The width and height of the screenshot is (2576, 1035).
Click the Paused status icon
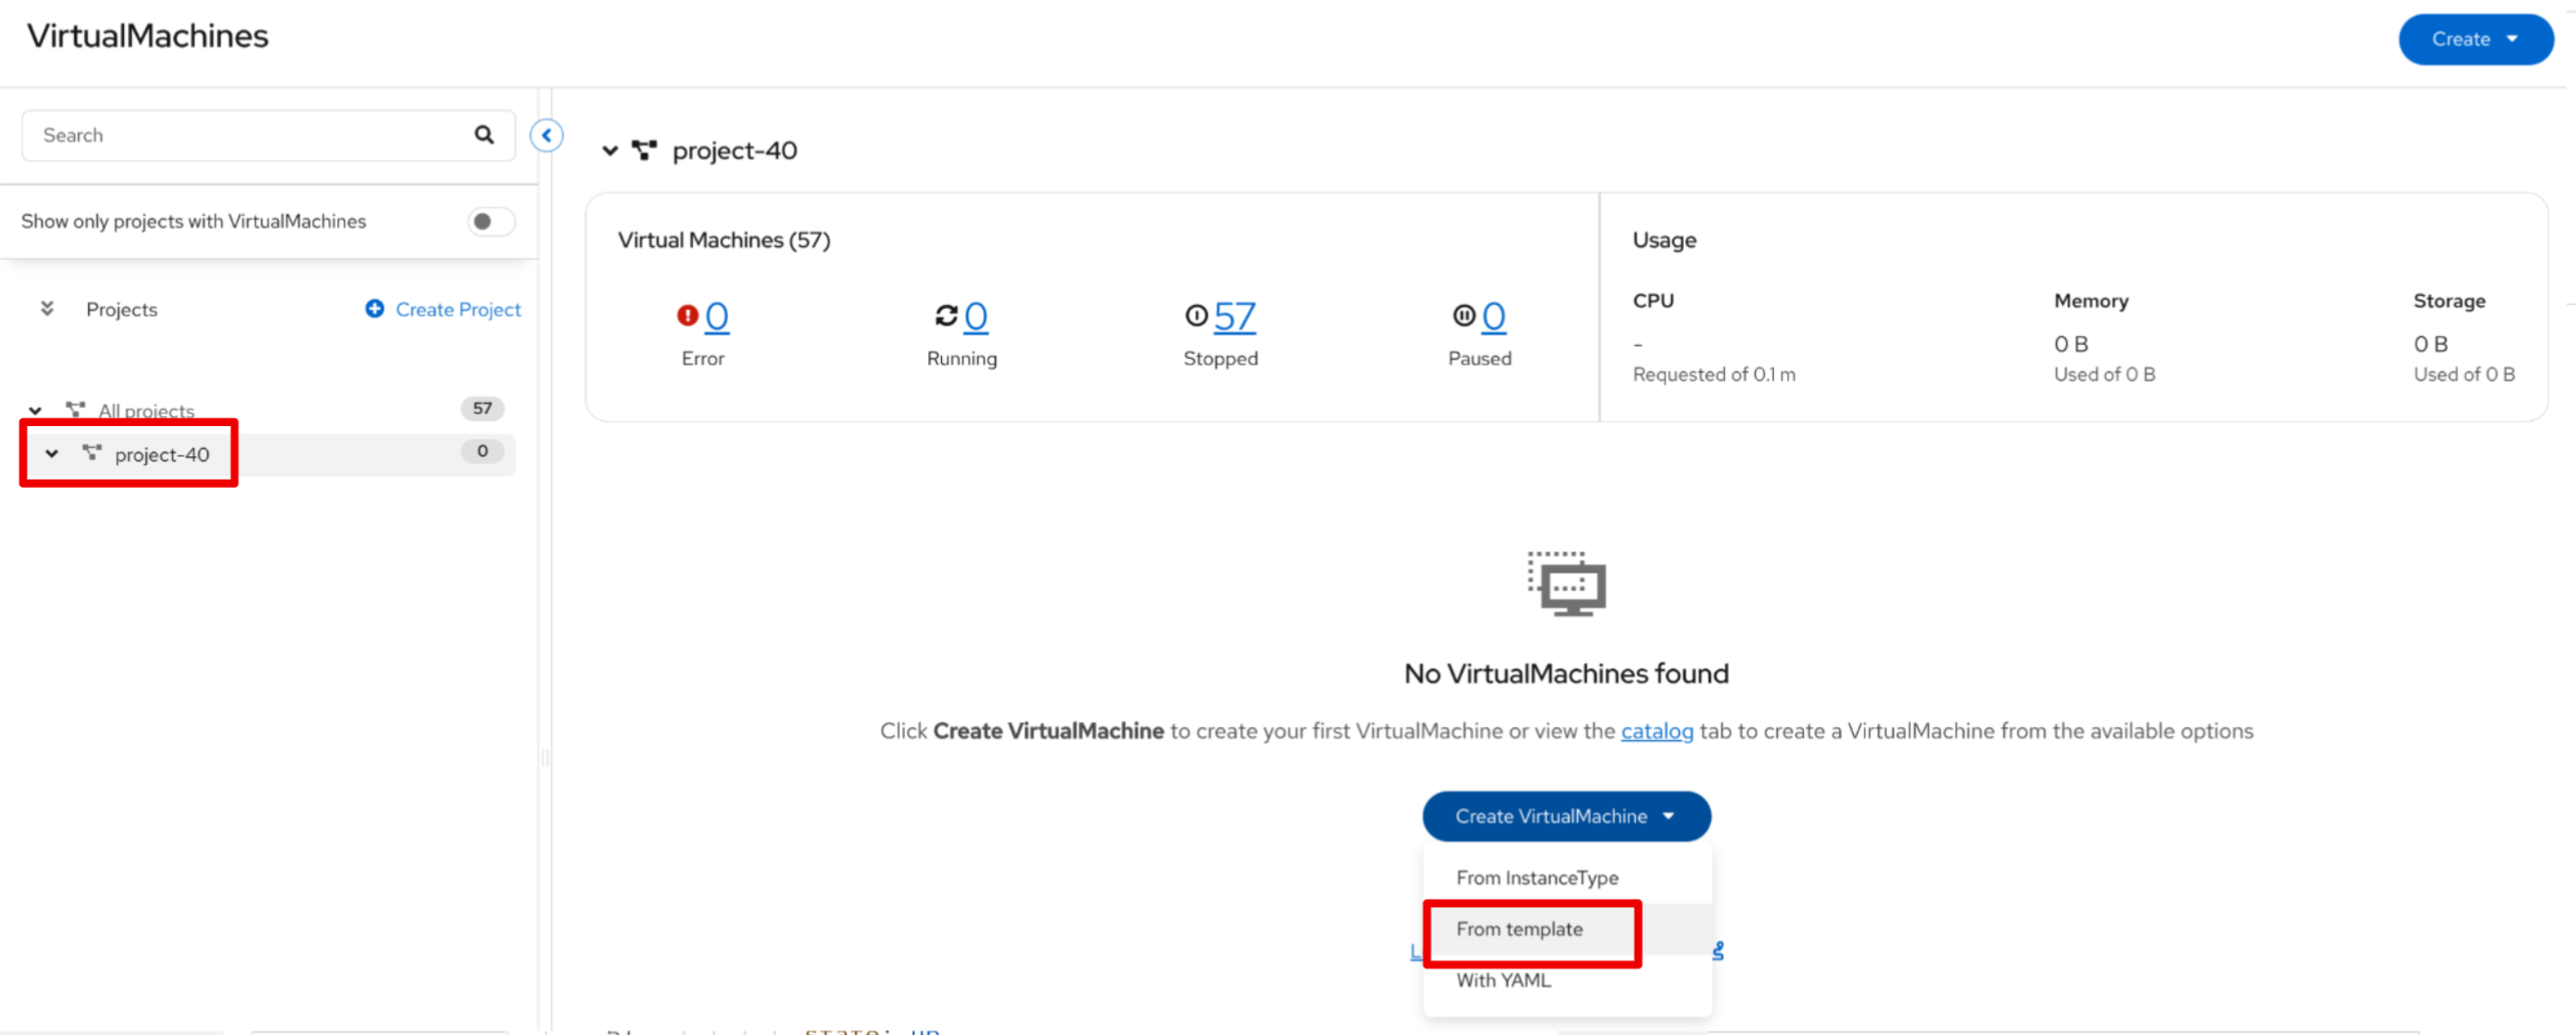[1464, 316]
